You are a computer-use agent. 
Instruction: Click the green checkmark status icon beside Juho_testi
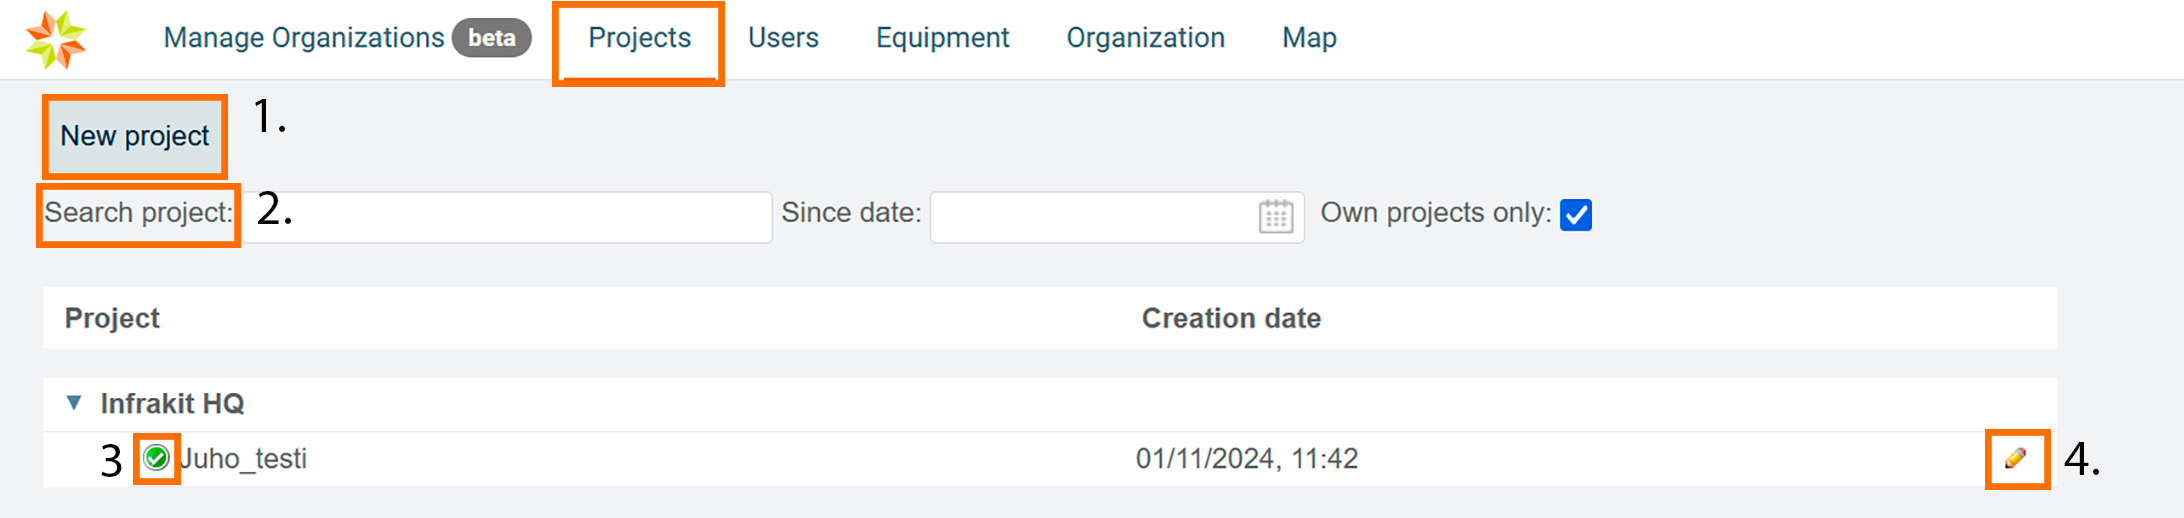(156, 458)
